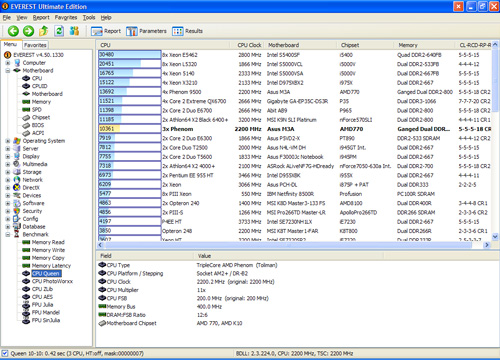Open the Favorites menu

66,17
